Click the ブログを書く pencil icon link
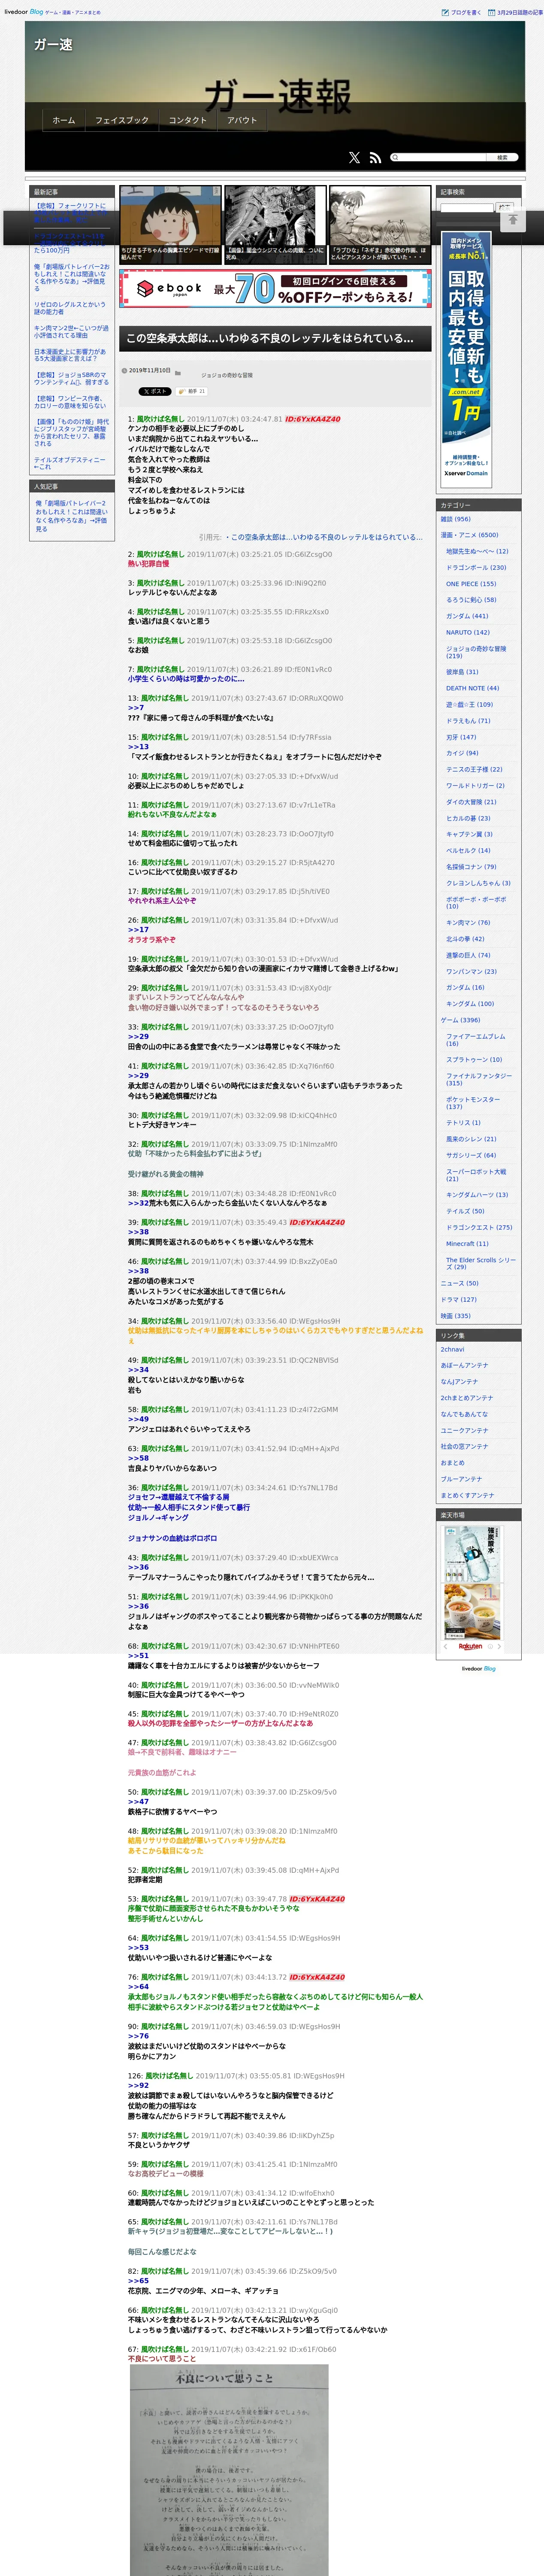Screen dimensions: 544x2576 click(461, 12)
